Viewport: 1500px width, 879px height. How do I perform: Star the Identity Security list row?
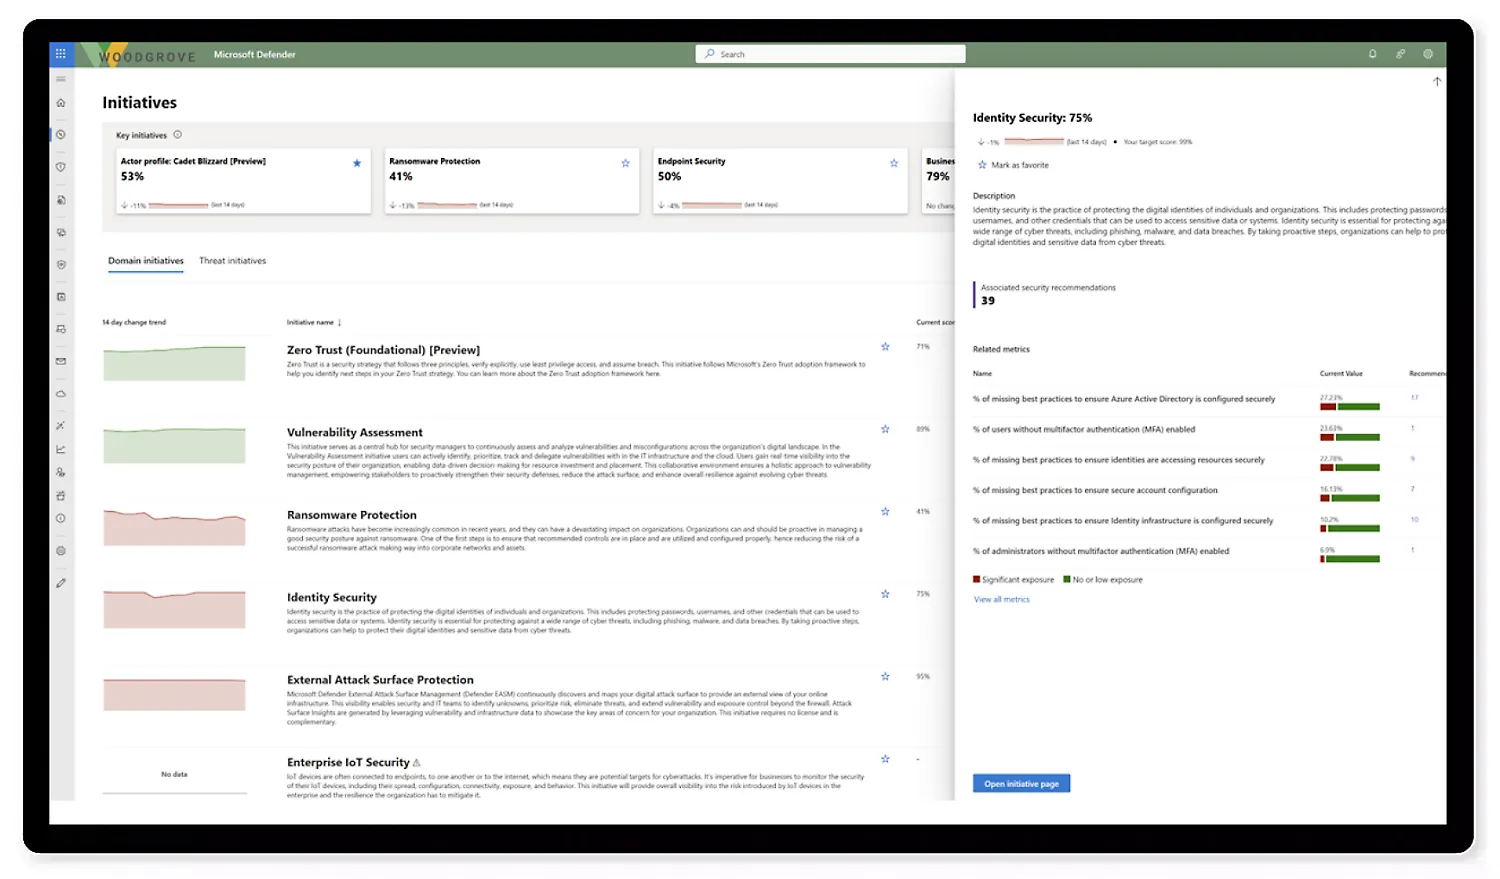tap(885, 594)
